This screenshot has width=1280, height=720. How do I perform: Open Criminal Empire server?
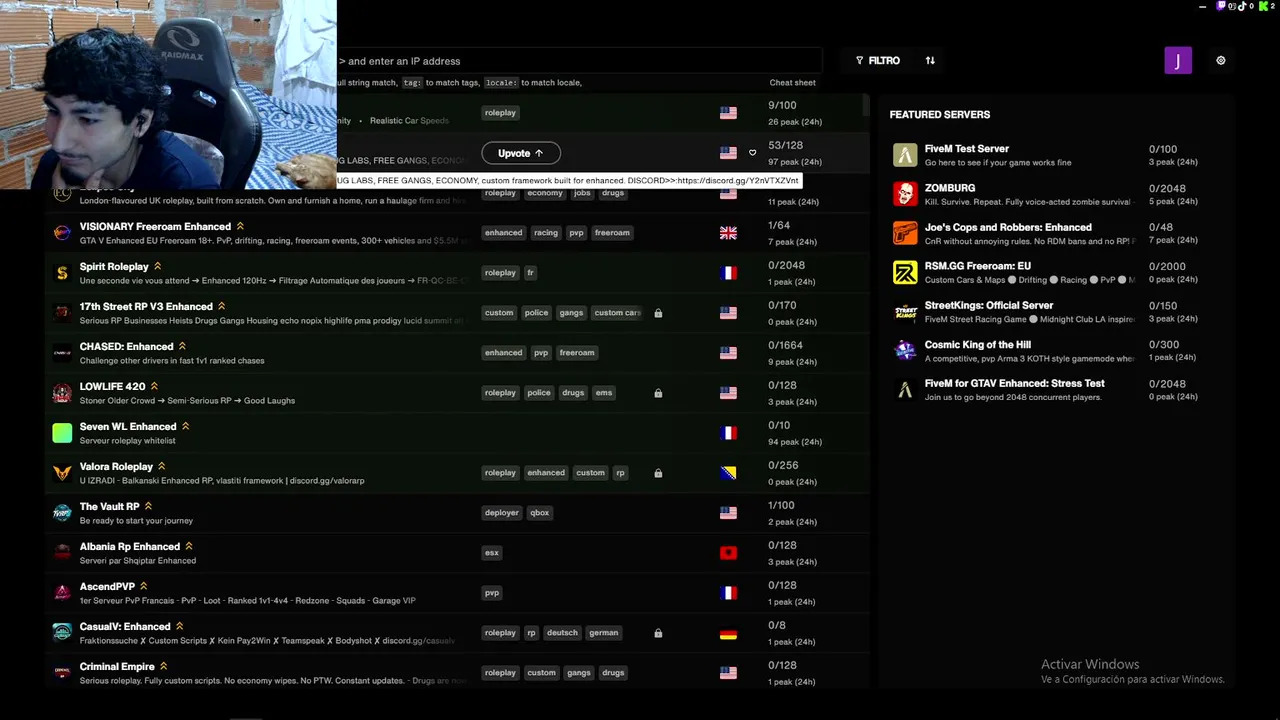click(117, 667)
